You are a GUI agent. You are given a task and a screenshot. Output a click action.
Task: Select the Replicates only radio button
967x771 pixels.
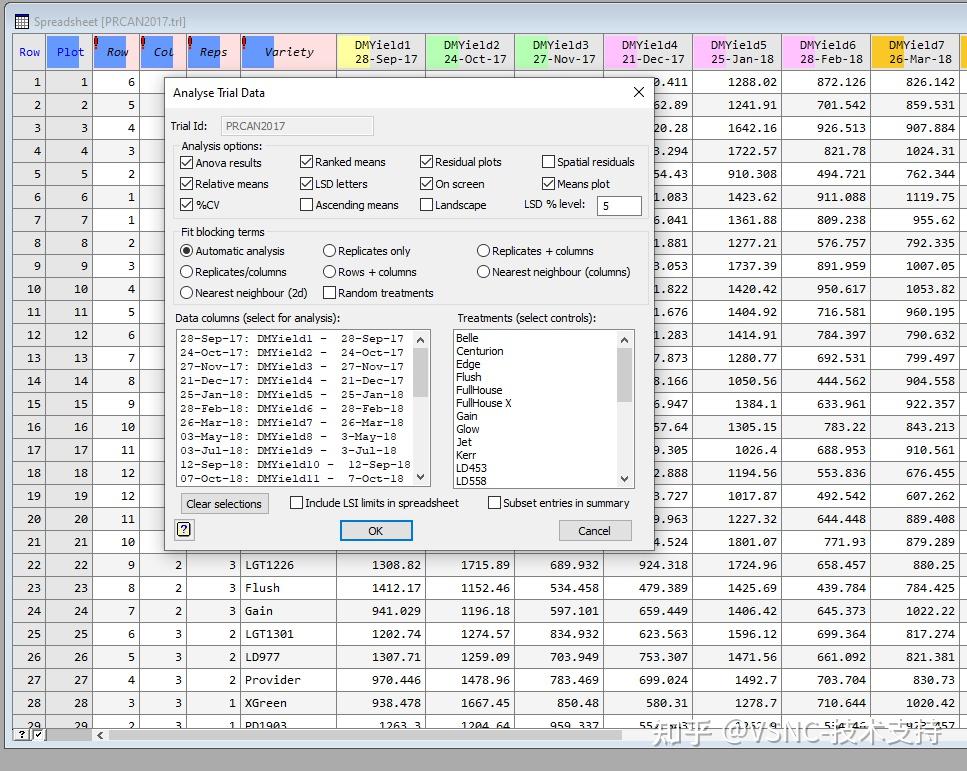tap(330, 250)
